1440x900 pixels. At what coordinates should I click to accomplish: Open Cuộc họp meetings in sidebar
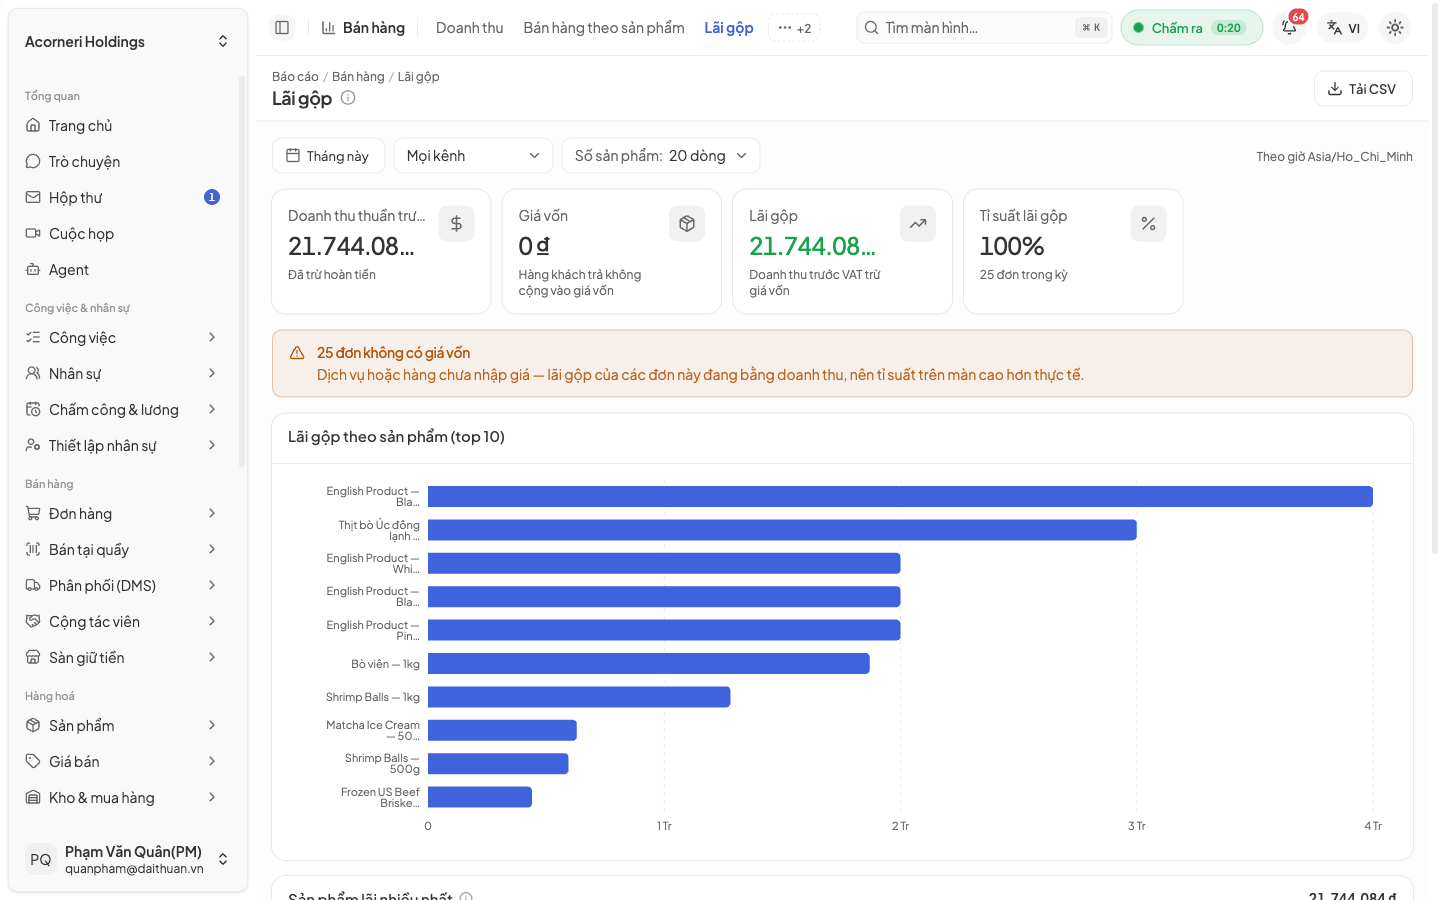[122, 234]
